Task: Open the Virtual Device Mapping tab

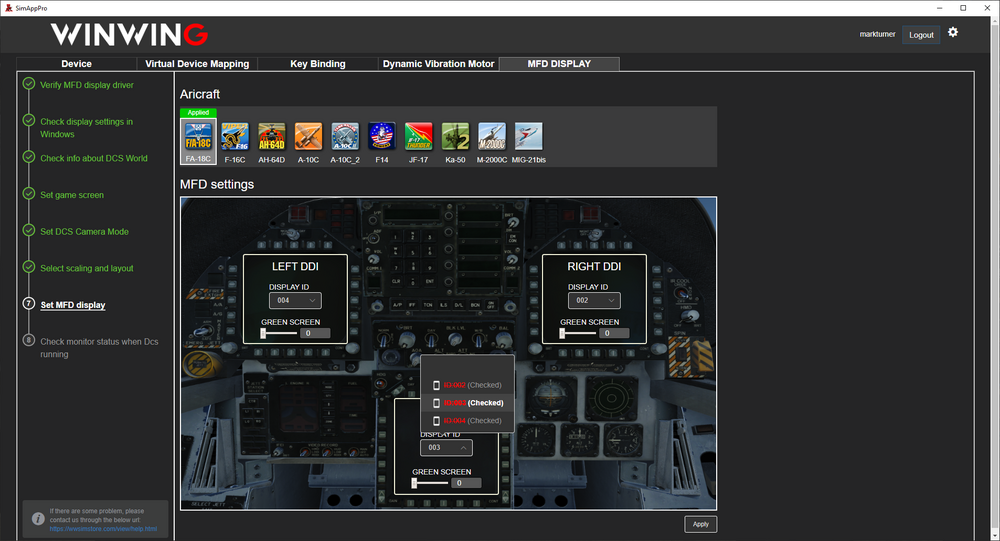Action: coord(197,64)
